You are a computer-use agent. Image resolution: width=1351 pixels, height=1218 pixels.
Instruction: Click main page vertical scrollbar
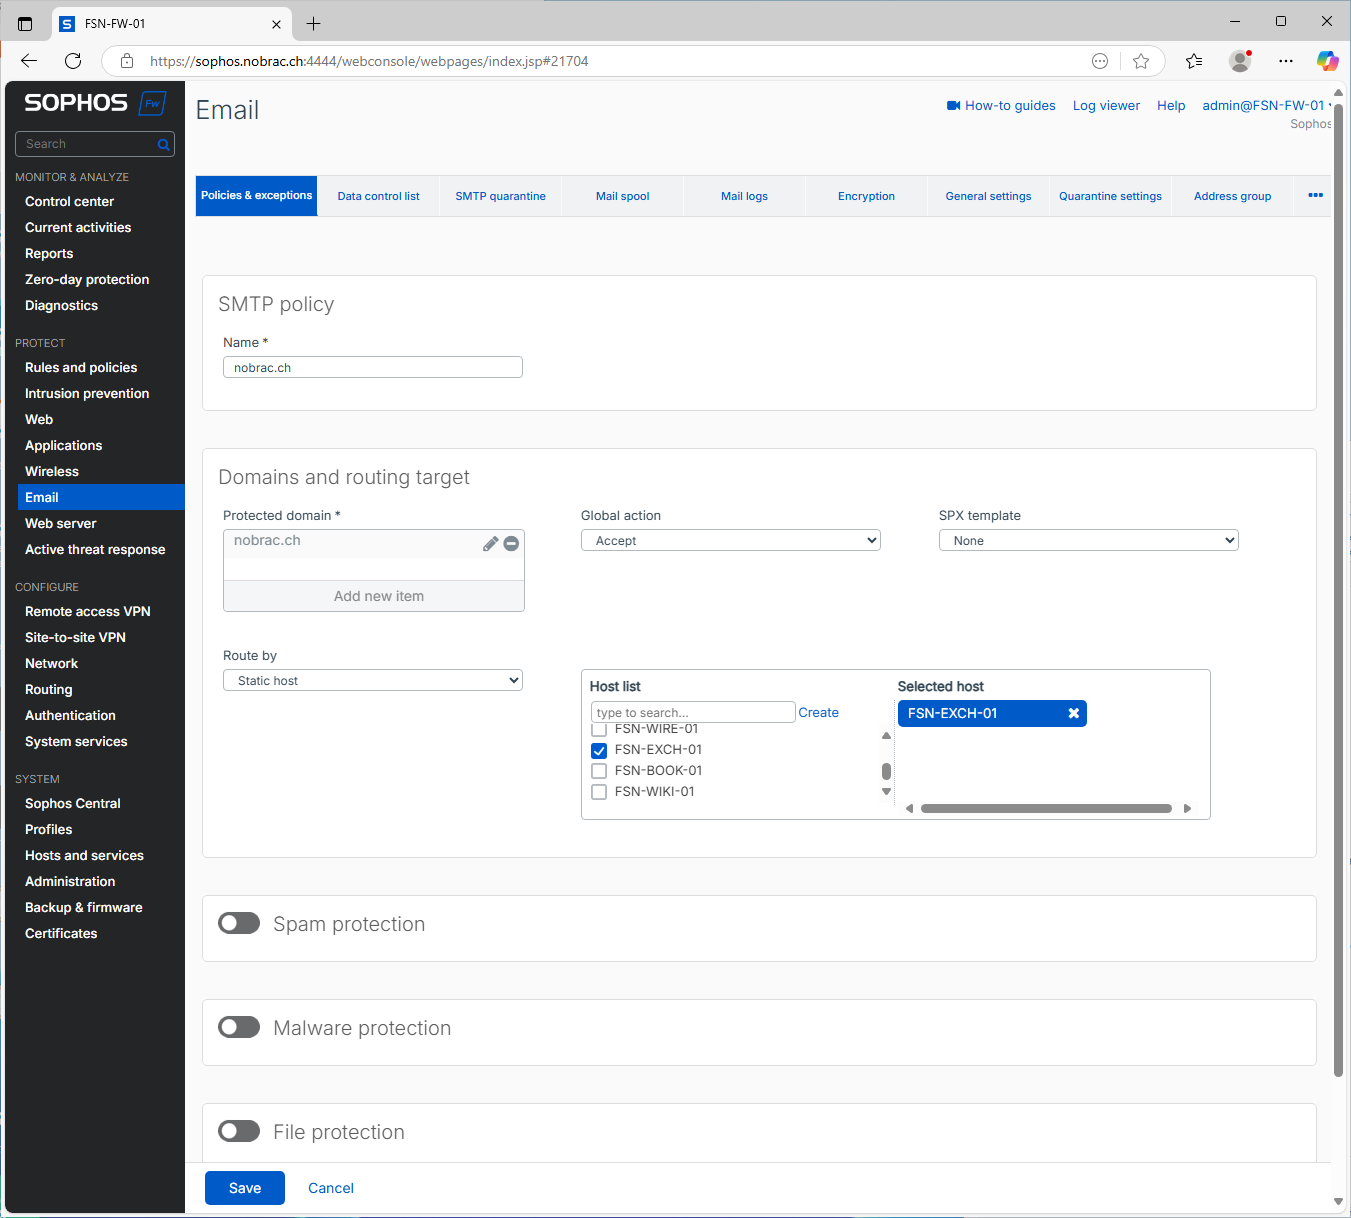point(1338,590)
